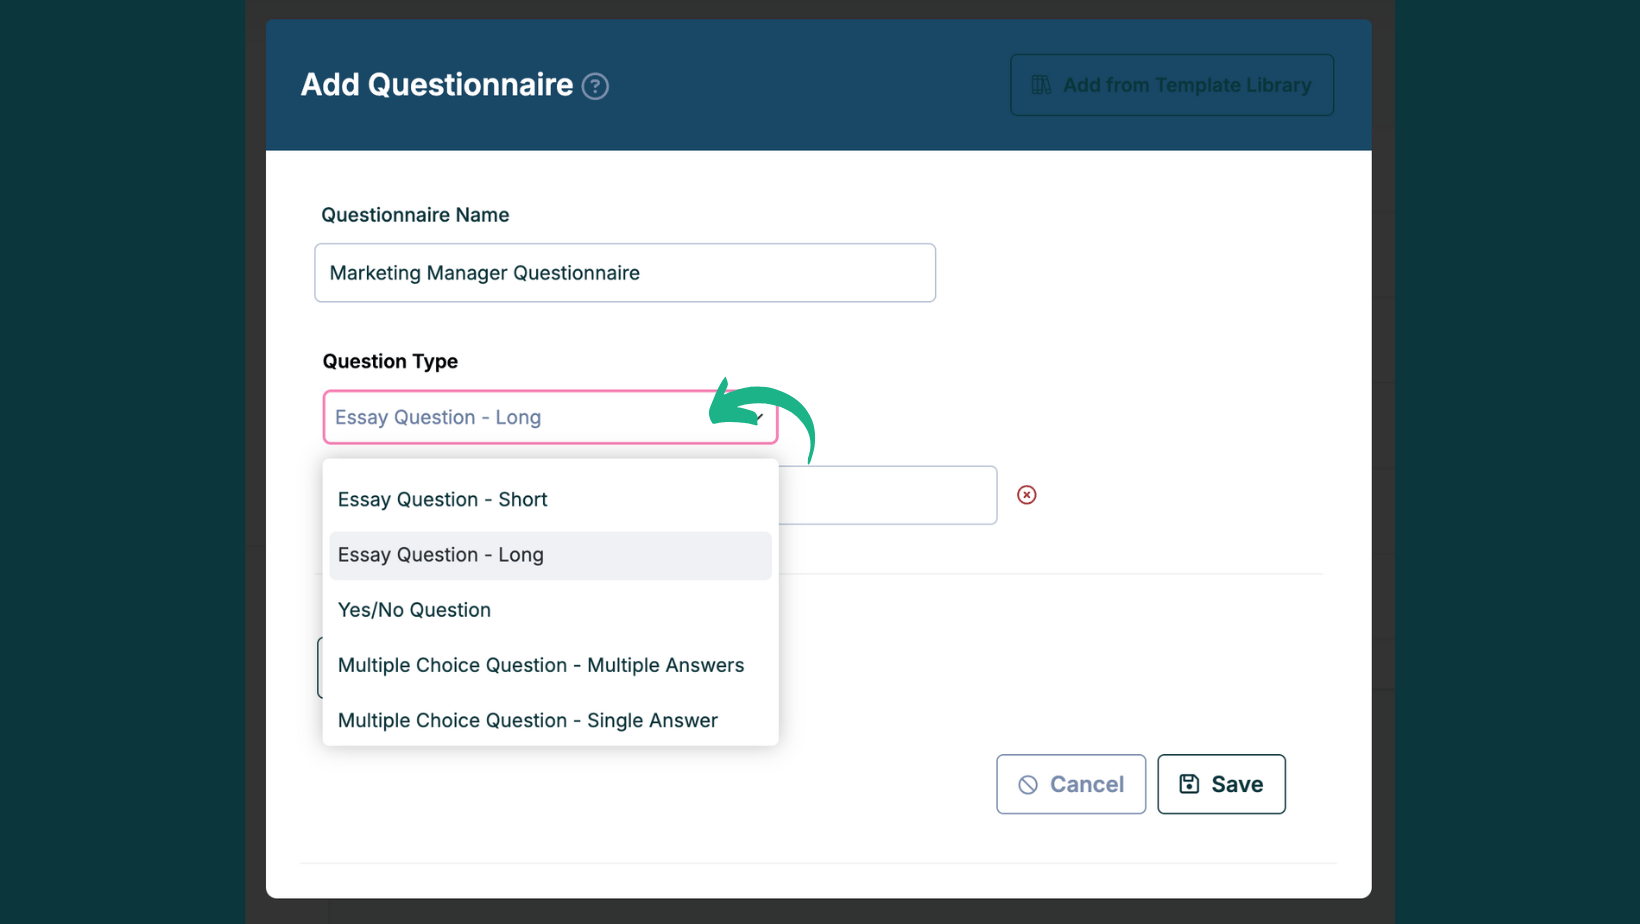Choose Essay Question - Long from the list
Viewport: 1640px width, 924px height.
441,555
